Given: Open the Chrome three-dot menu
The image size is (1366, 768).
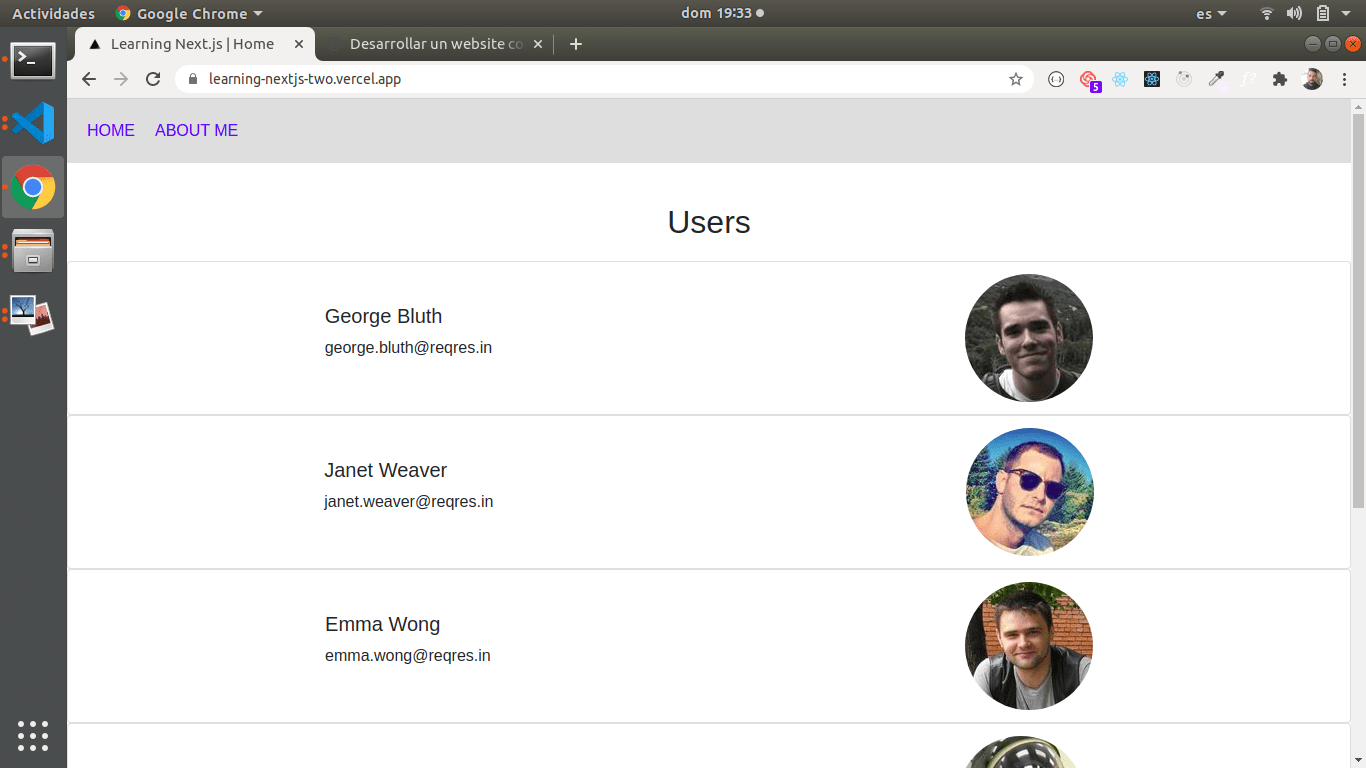Looking at the screenshot, I should (1344, 79).
